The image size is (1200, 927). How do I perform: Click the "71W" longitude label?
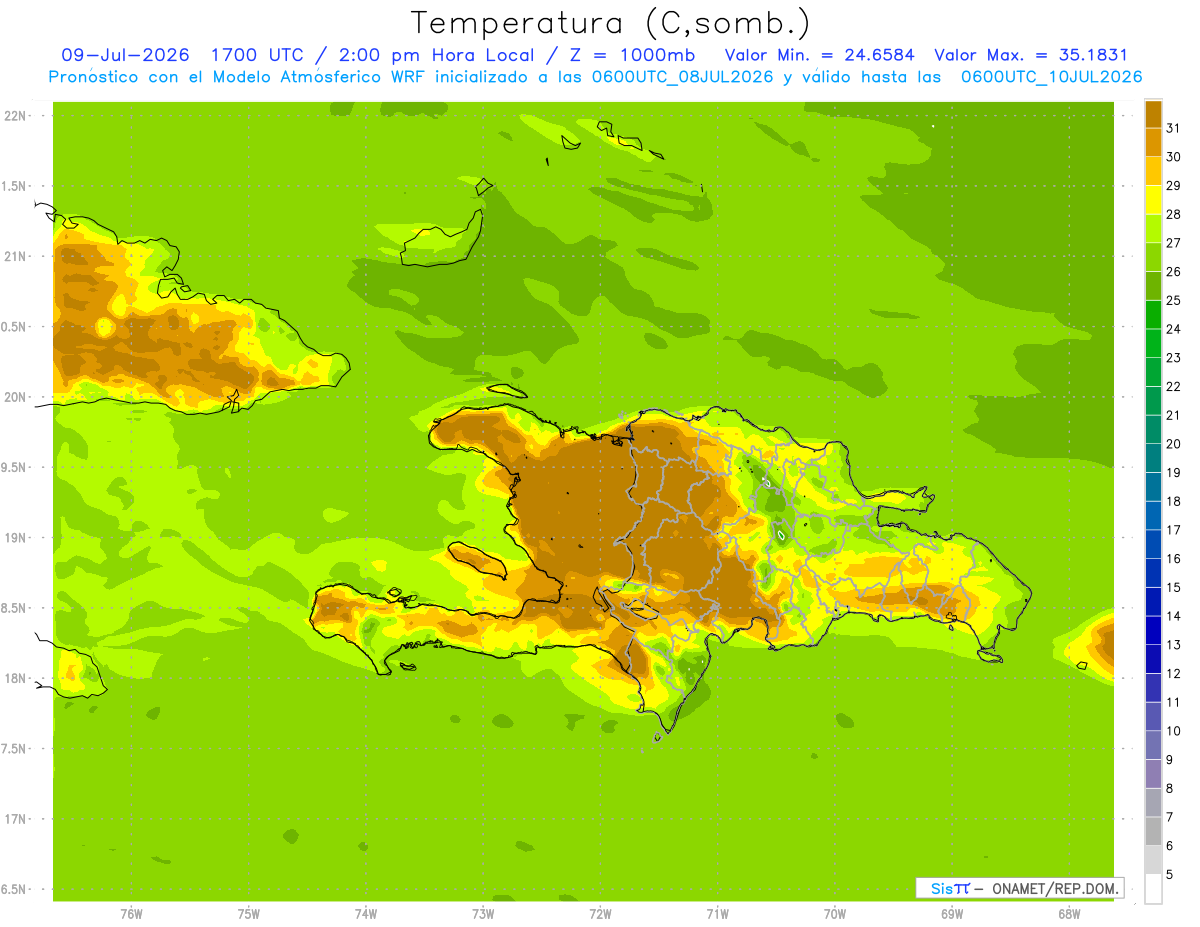click(717, 914)
